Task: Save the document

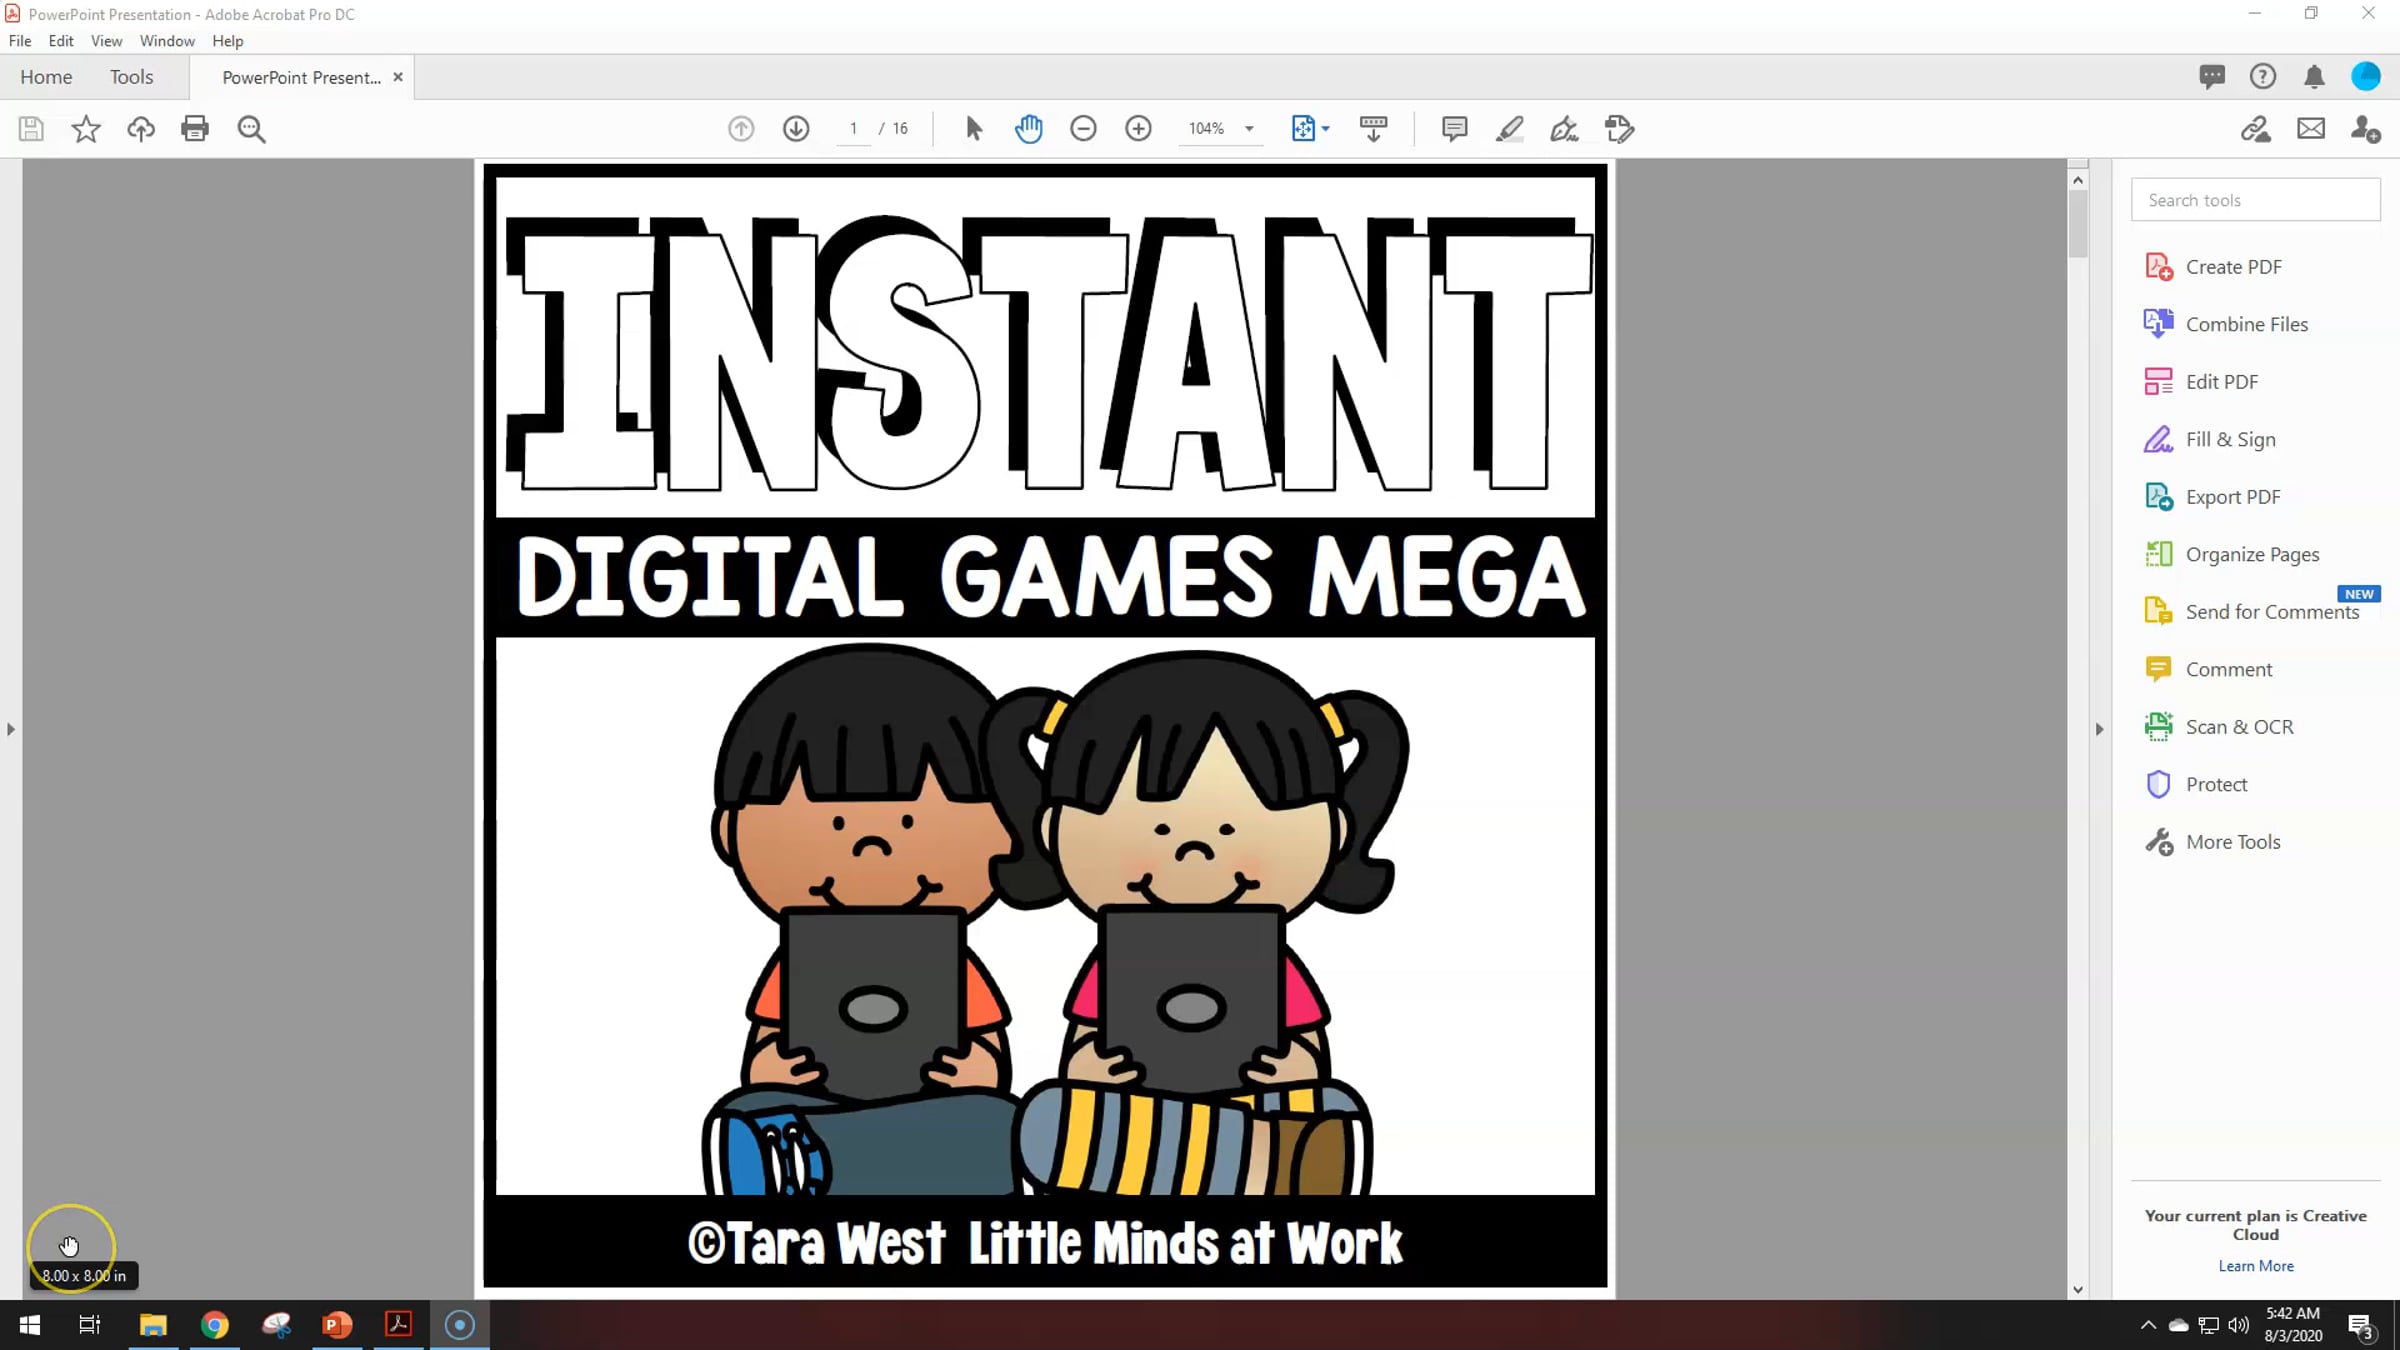Action: coord(30,129)
